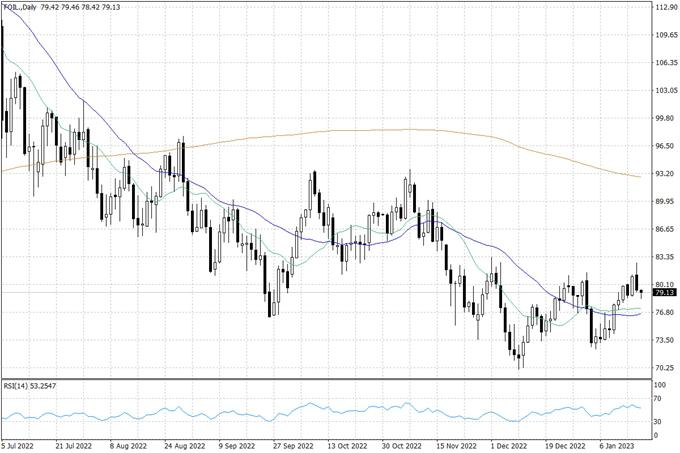Click the last candlestick on the chart
The width and height of the screenshot is (680, 453).
tap(641, 292)
